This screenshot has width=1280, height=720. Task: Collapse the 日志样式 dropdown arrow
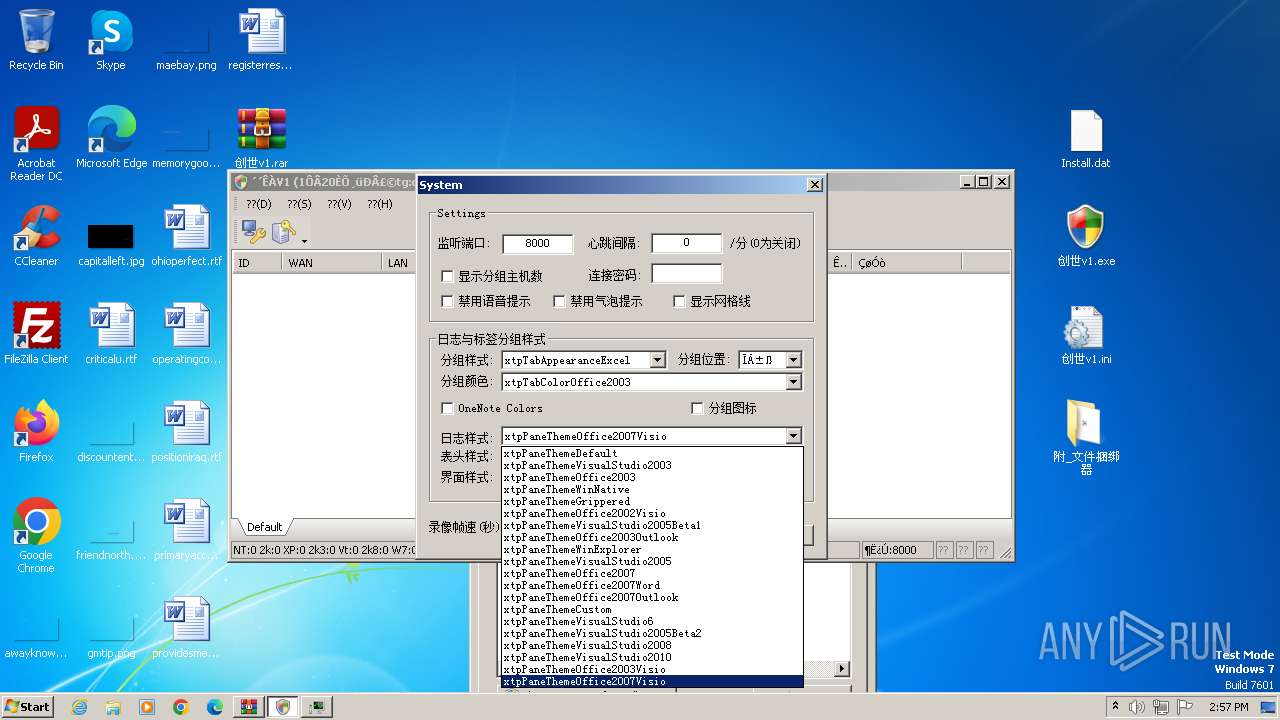click(x=793, y=436)
